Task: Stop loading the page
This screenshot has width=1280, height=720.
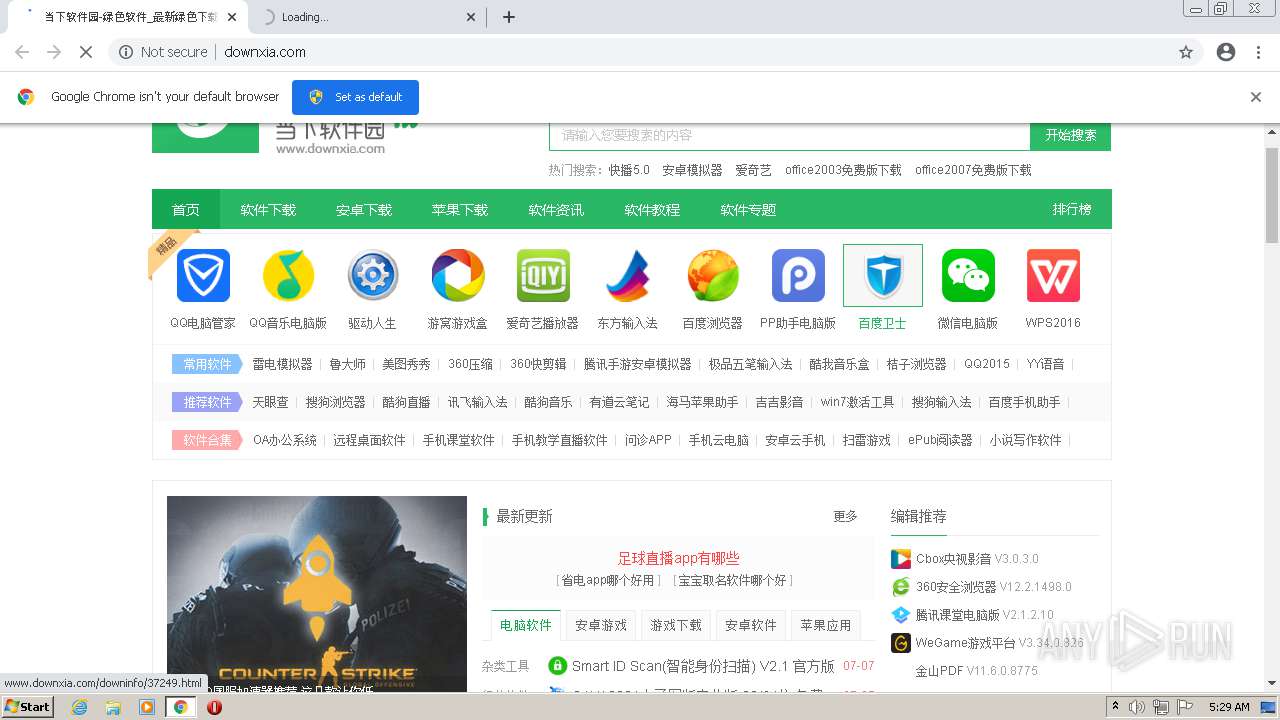Action: [x=86, y=52]
